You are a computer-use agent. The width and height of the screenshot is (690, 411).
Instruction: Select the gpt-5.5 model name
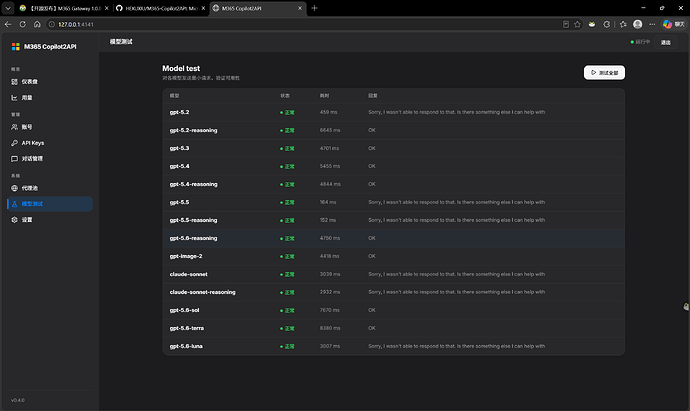[180, 202]
